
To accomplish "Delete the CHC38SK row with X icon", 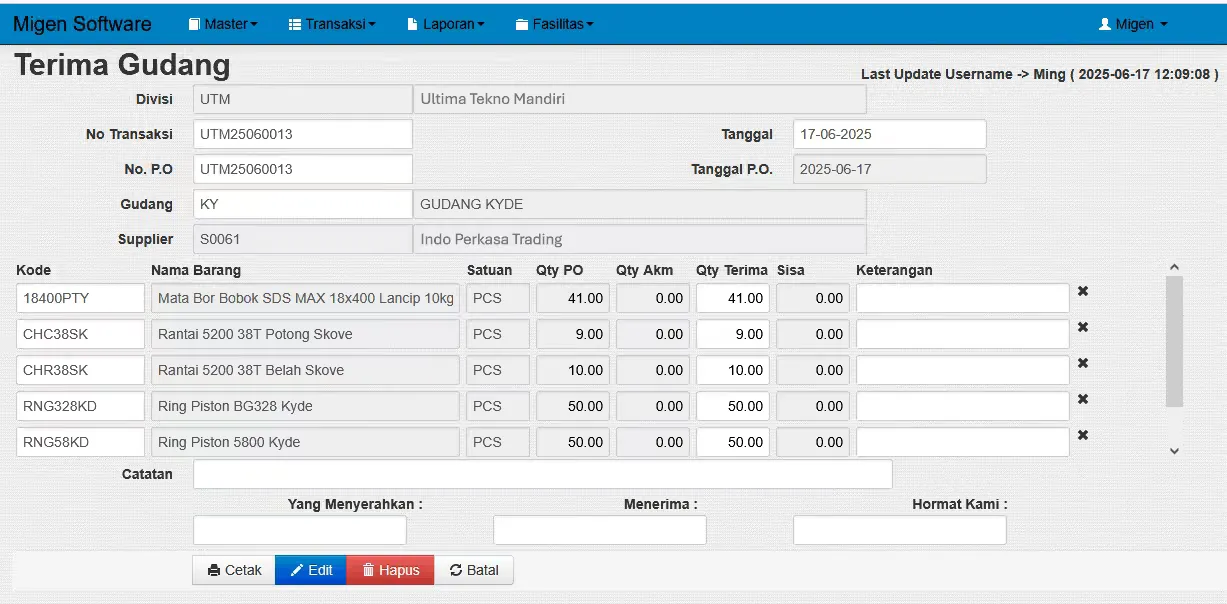I will pyautogui.click(x=1083, y=327).
